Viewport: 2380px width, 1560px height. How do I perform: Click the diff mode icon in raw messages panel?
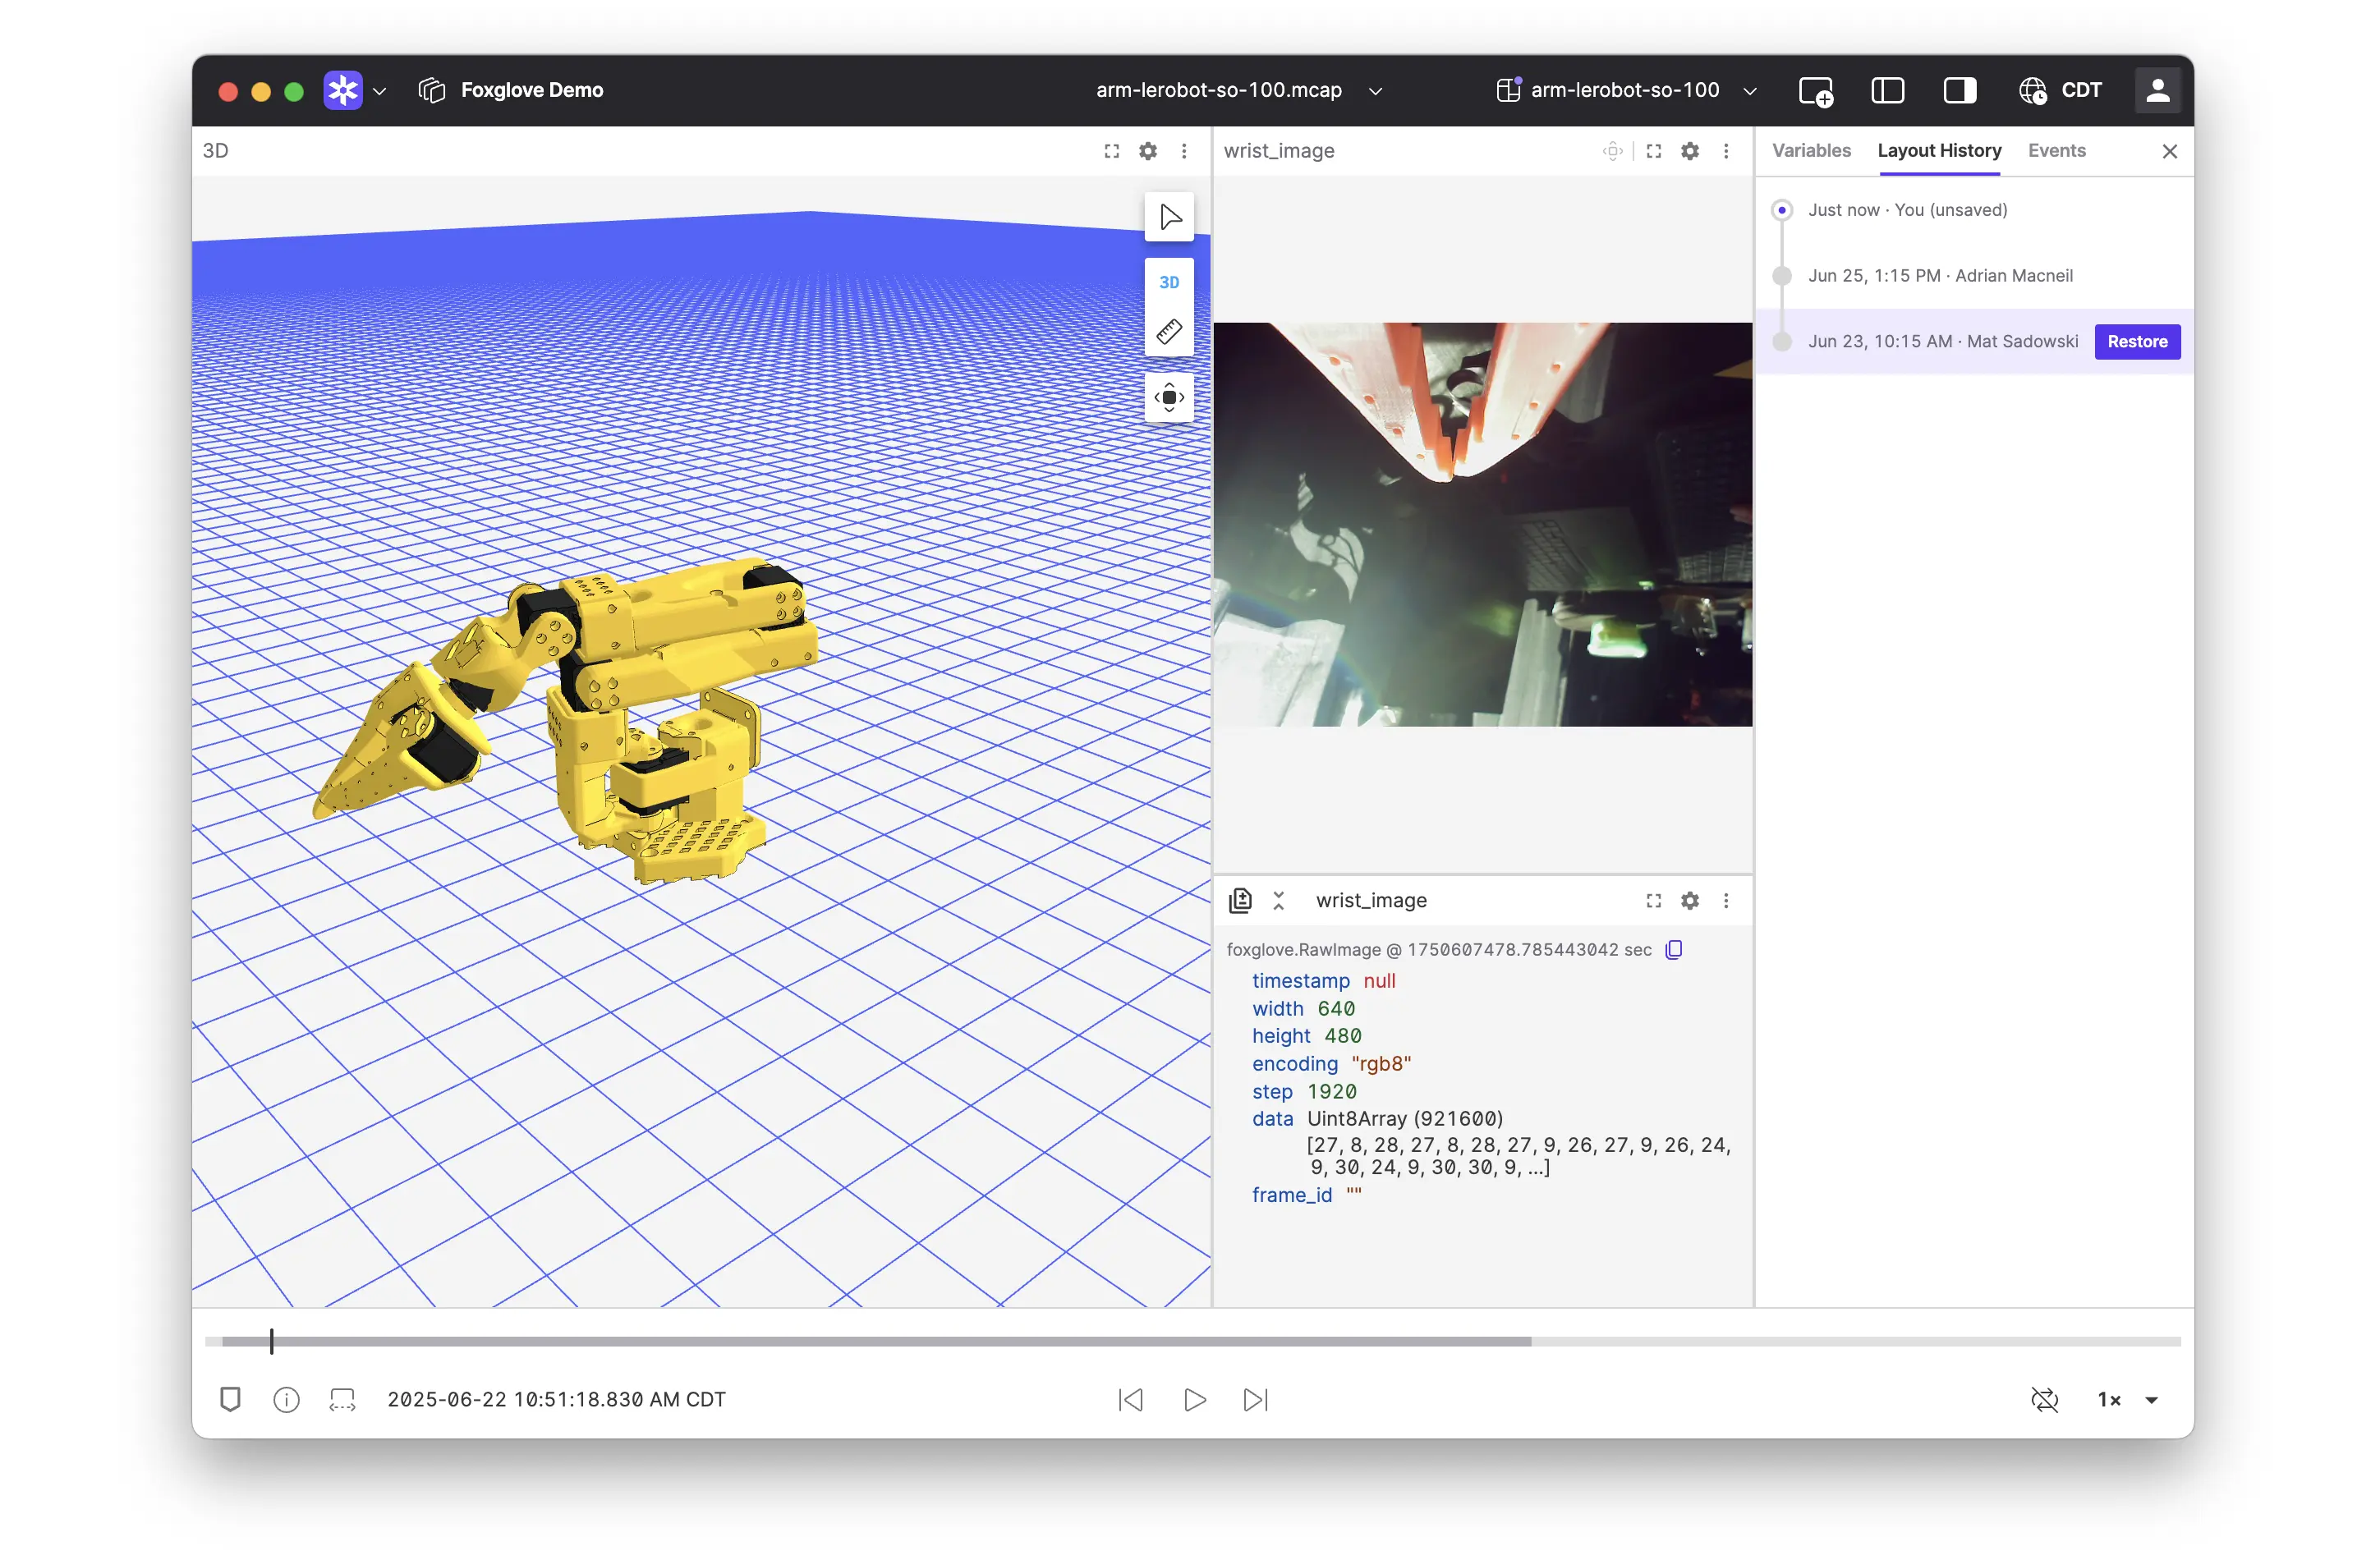coord(1240,900)
